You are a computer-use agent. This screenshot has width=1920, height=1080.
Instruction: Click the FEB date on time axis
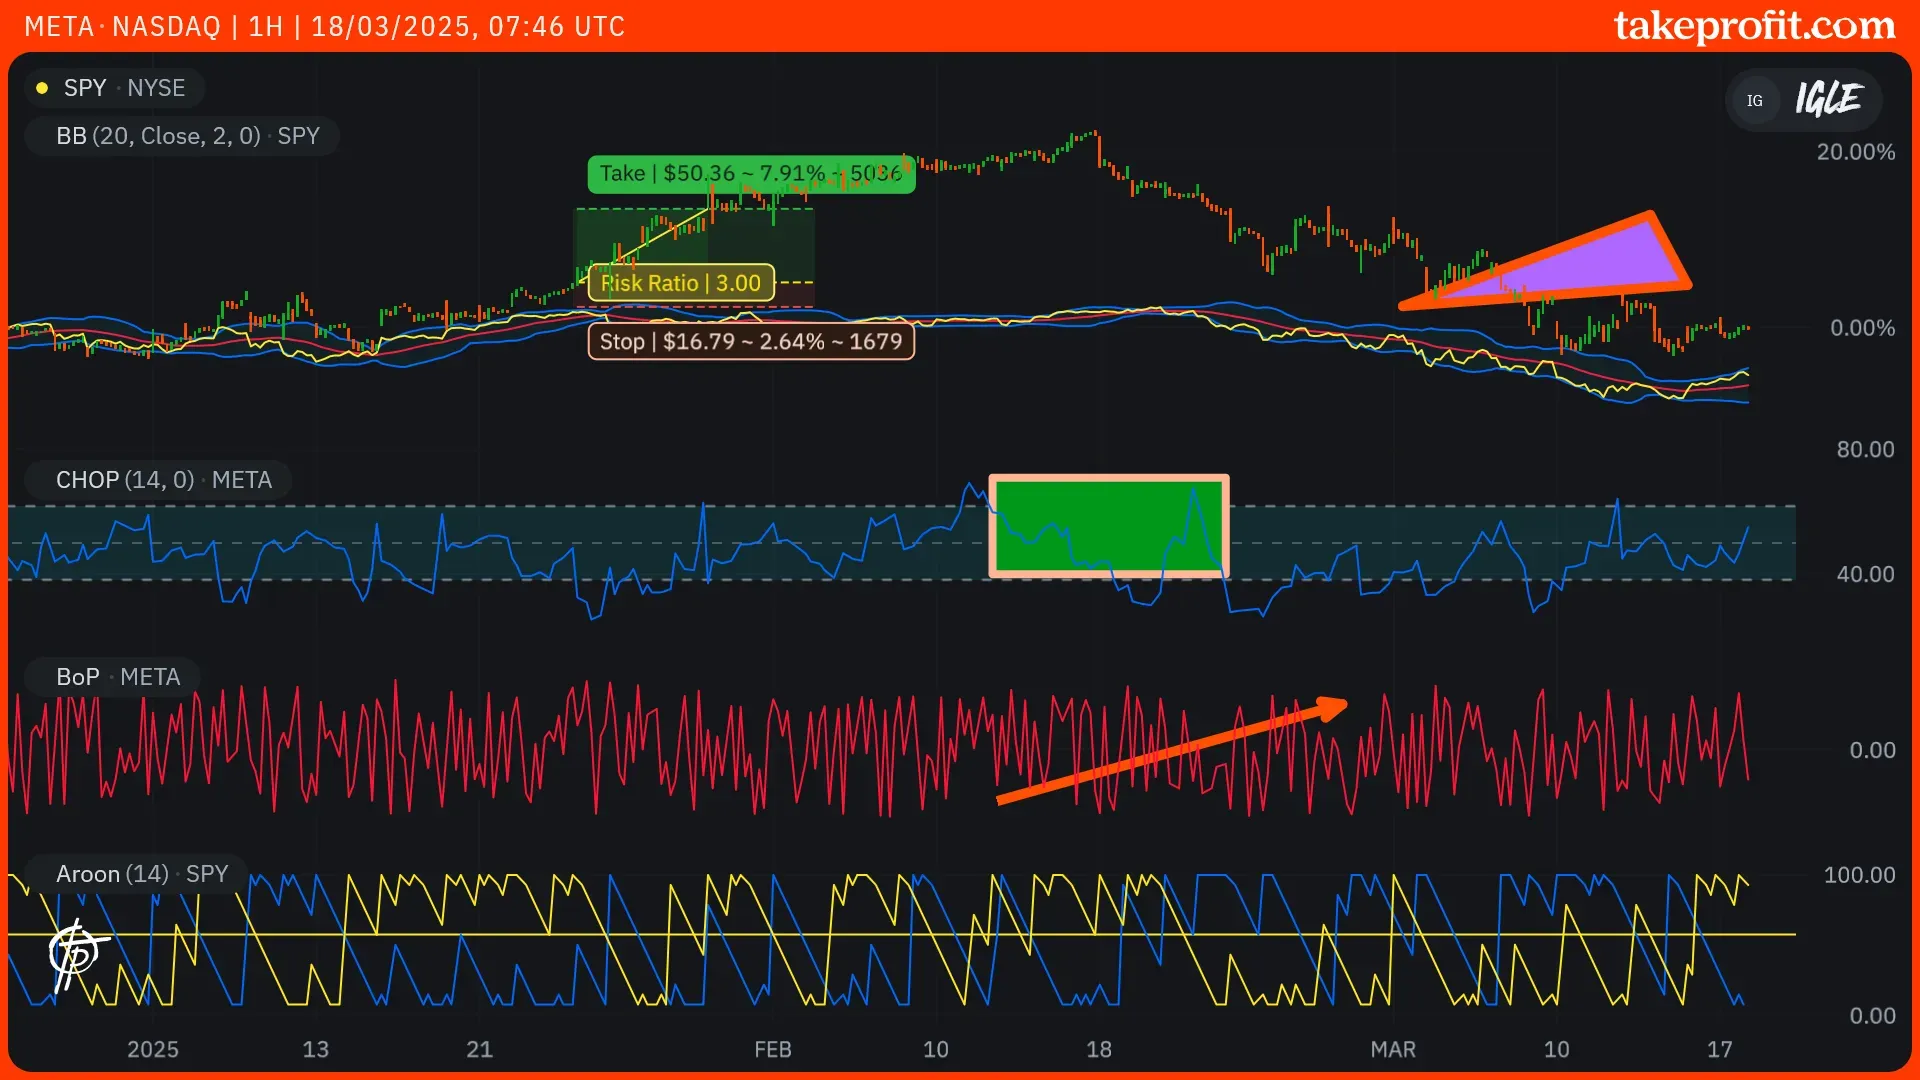tap(772, 1049)
